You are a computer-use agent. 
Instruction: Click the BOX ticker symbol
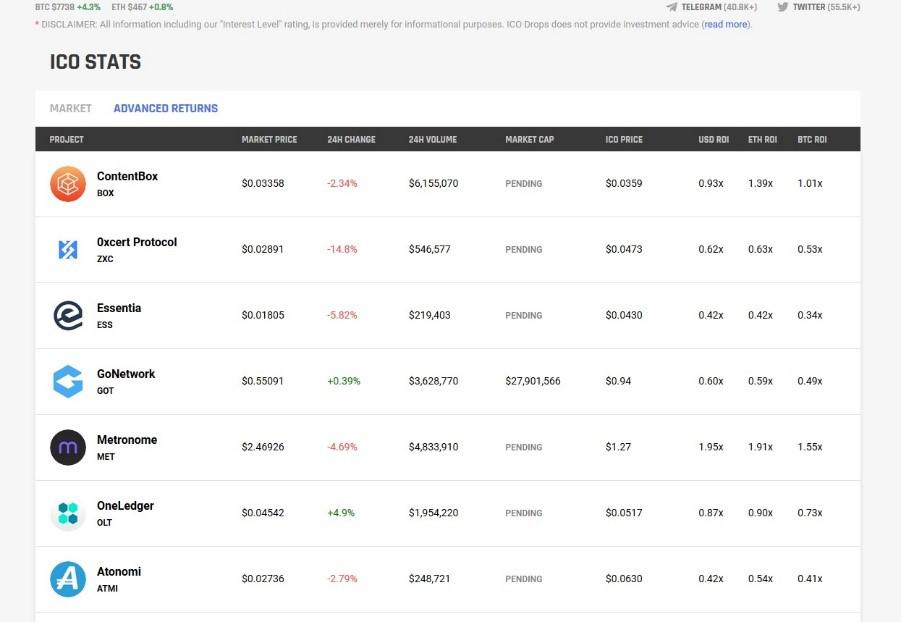(x=105, y=193)
